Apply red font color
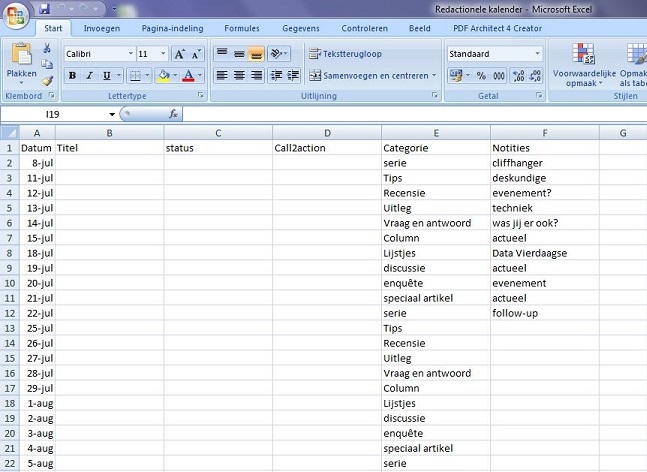Viewport: 647px width, 472px height. coord(188,76)
